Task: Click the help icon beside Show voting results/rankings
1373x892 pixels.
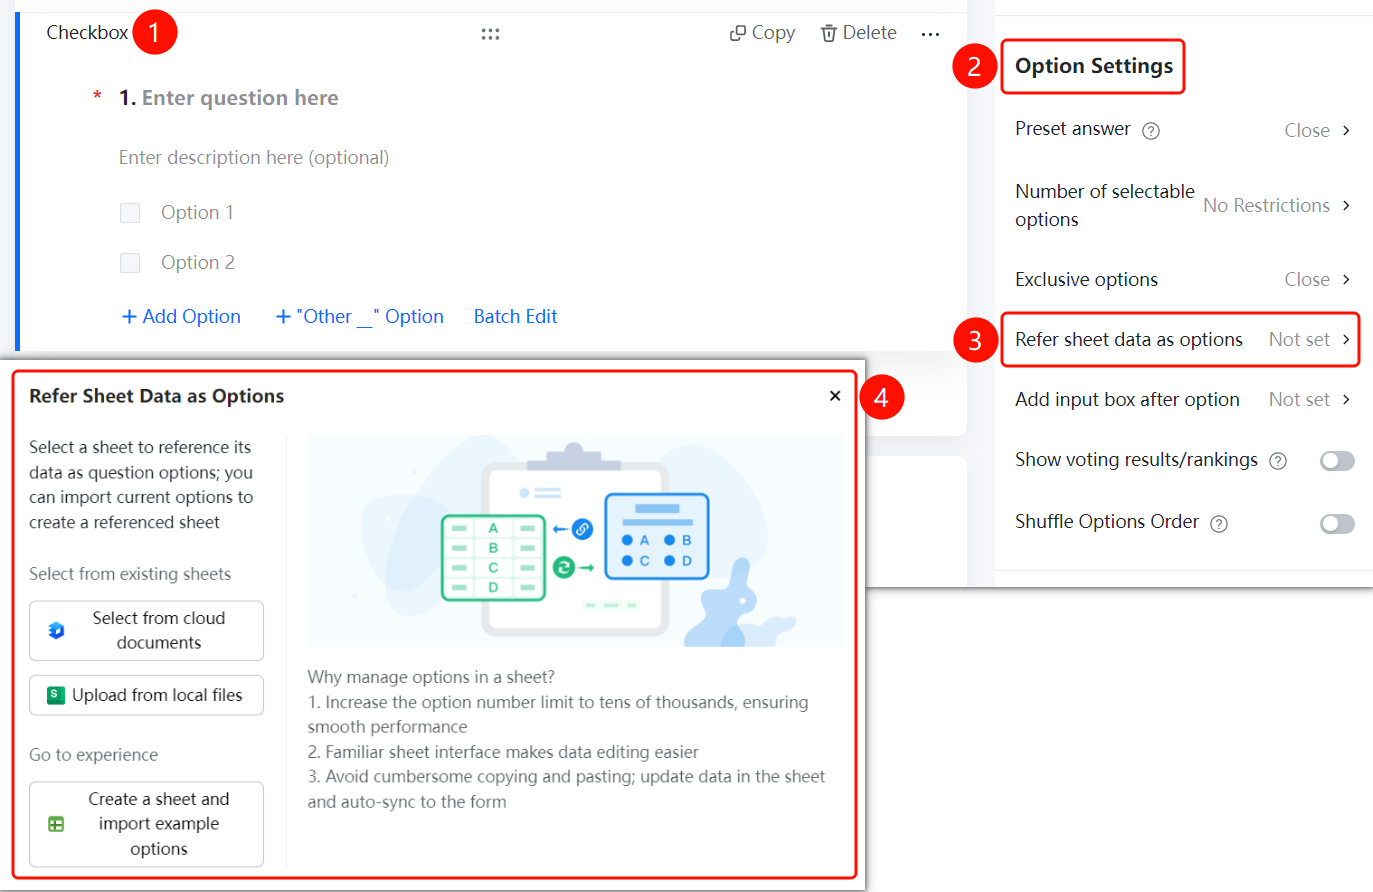Action: point(1278,461)
